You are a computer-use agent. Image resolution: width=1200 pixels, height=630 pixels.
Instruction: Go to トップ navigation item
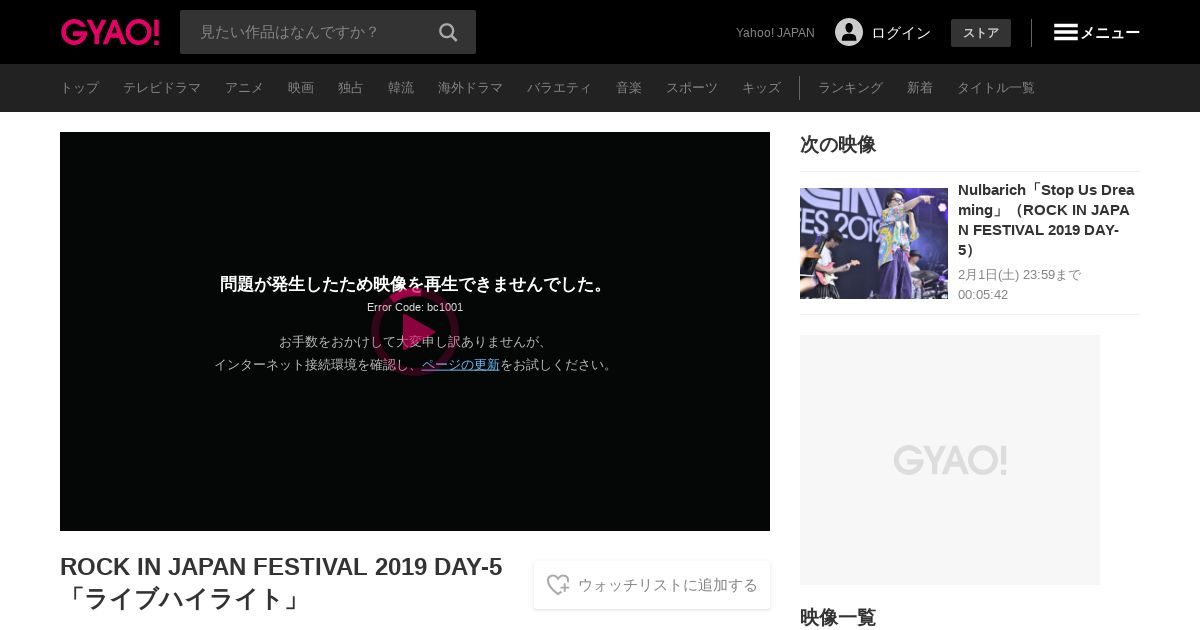coord(79,88)
